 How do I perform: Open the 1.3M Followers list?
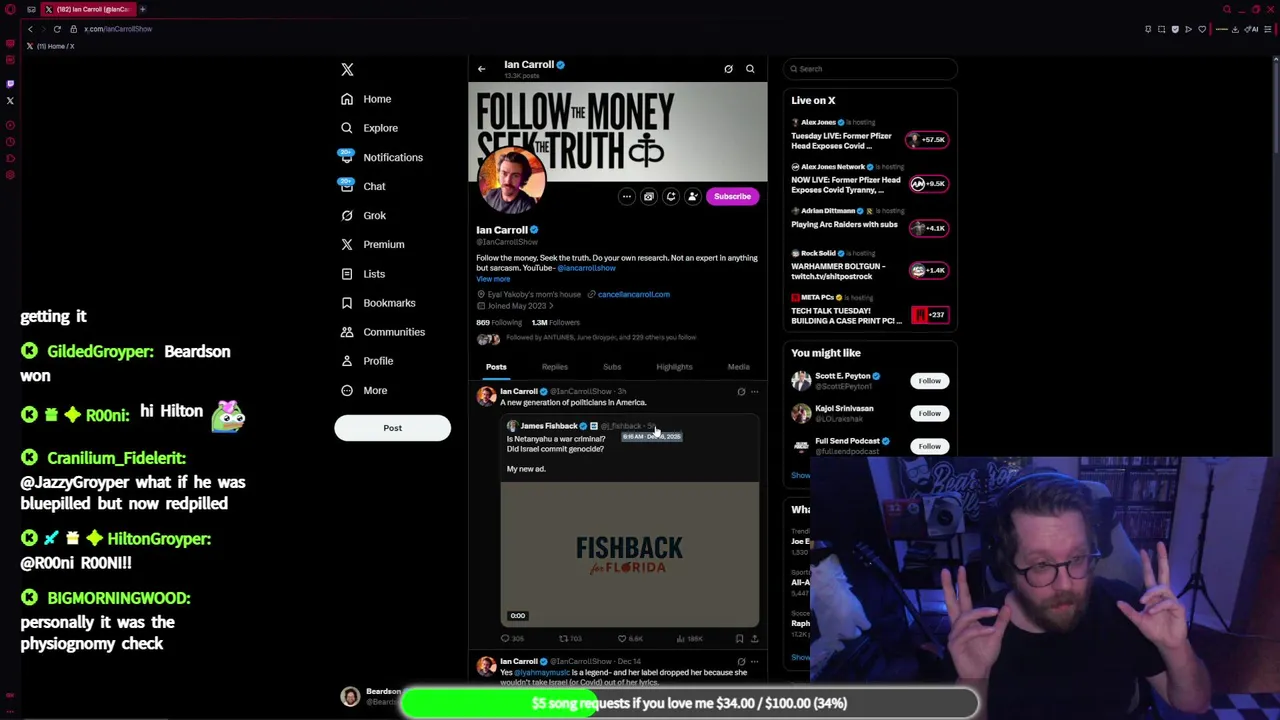coord(555,323)
